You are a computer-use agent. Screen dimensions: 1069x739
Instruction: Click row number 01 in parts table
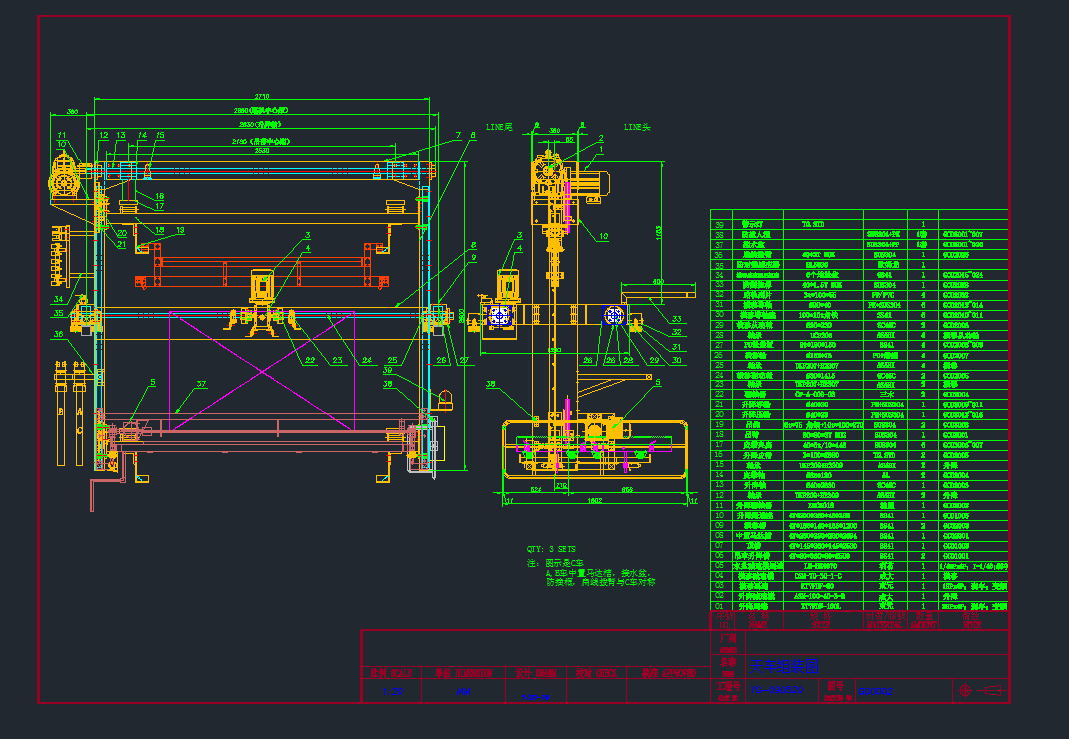pyautogui.click(x=719, y=606)
